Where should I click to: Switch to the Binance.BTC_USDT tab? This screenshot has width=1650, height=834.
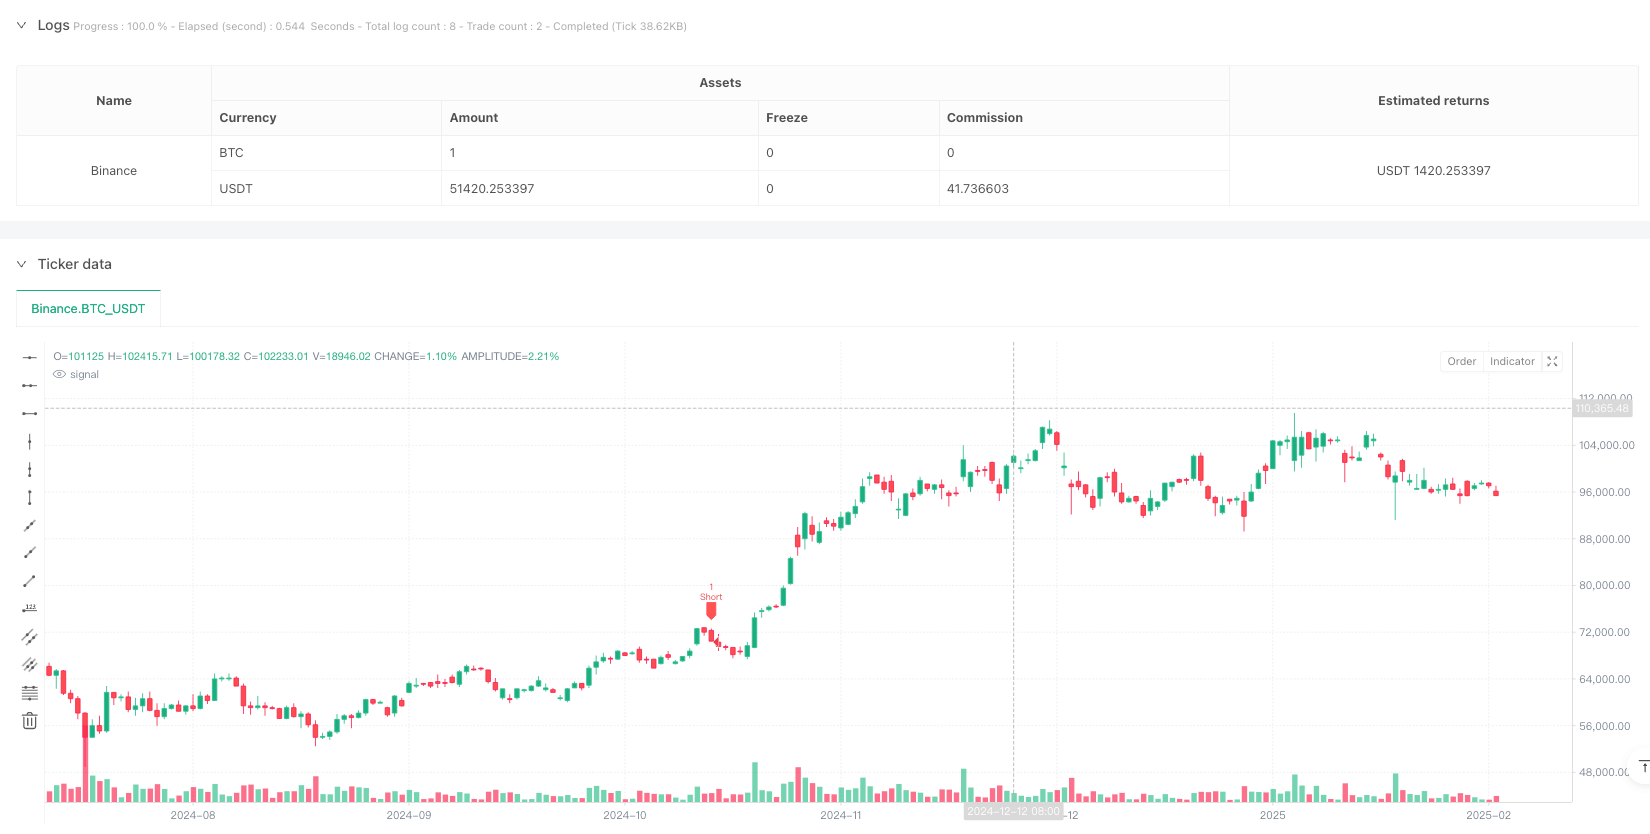pyautogui.click(x=88, y=309)
